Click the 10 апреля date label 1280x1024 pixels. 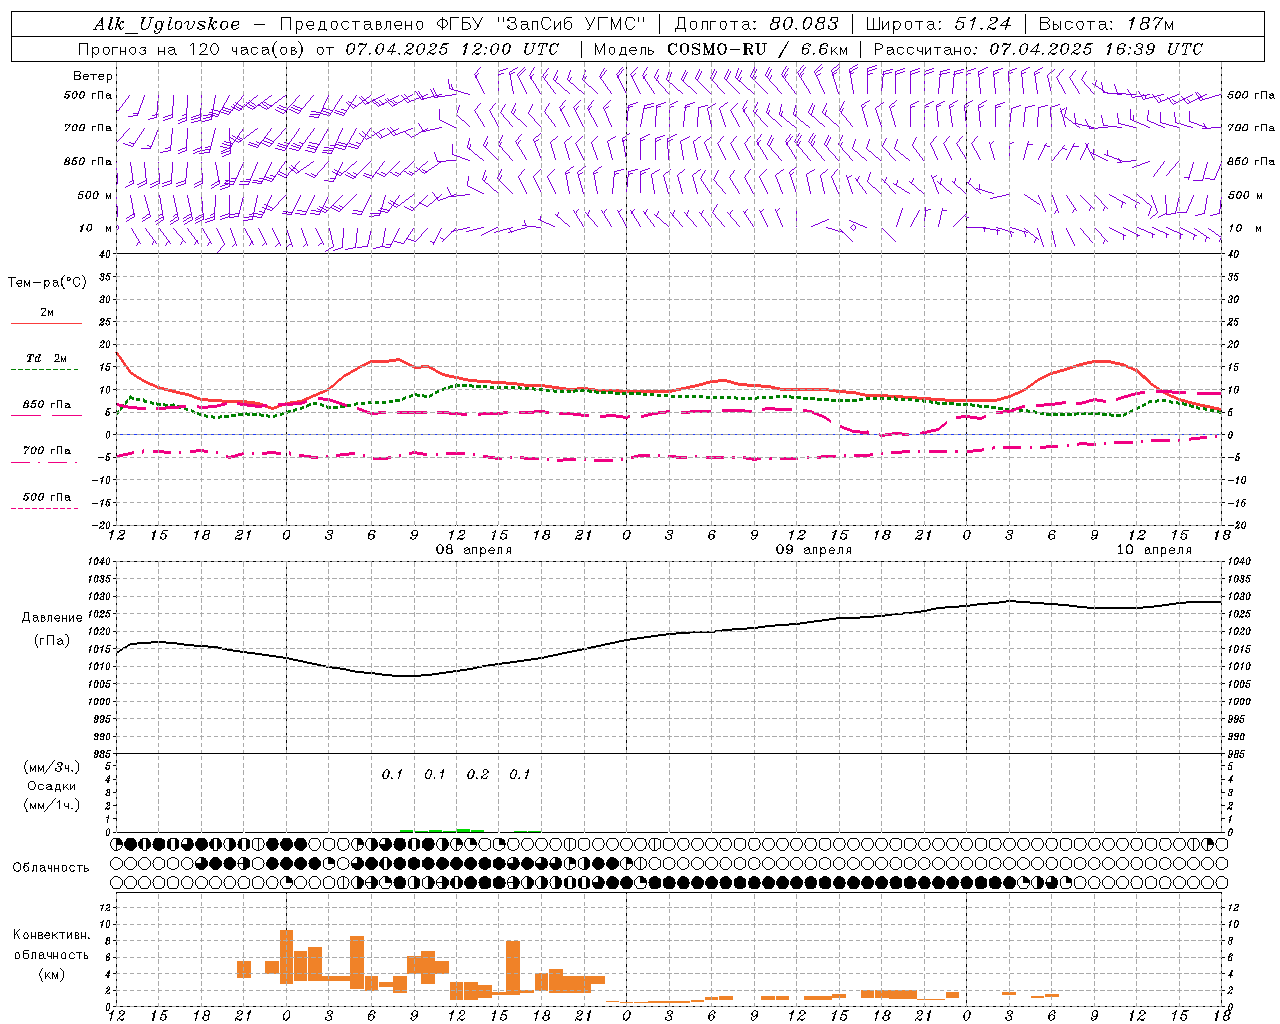tap(1154, 550)
